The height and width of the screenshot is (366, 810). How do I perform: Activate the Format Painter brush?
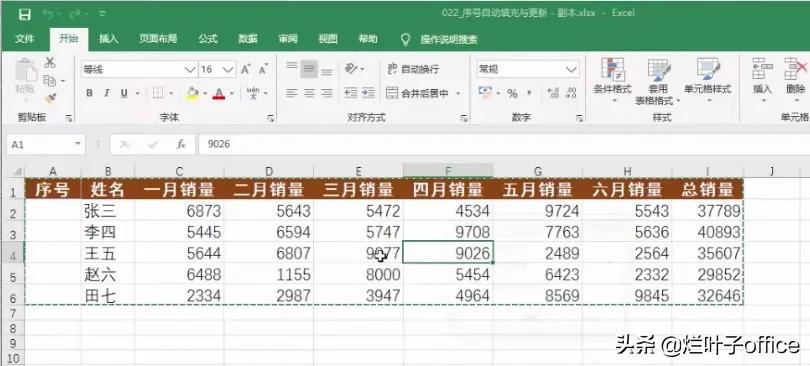(50, 98)
